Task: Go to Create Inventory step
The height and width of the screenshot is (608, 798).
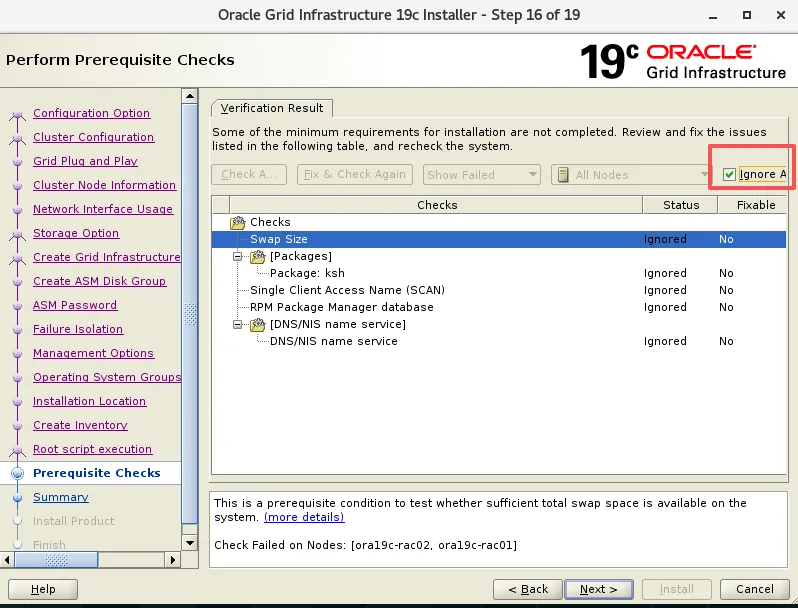Action: (x=80, y=425)
